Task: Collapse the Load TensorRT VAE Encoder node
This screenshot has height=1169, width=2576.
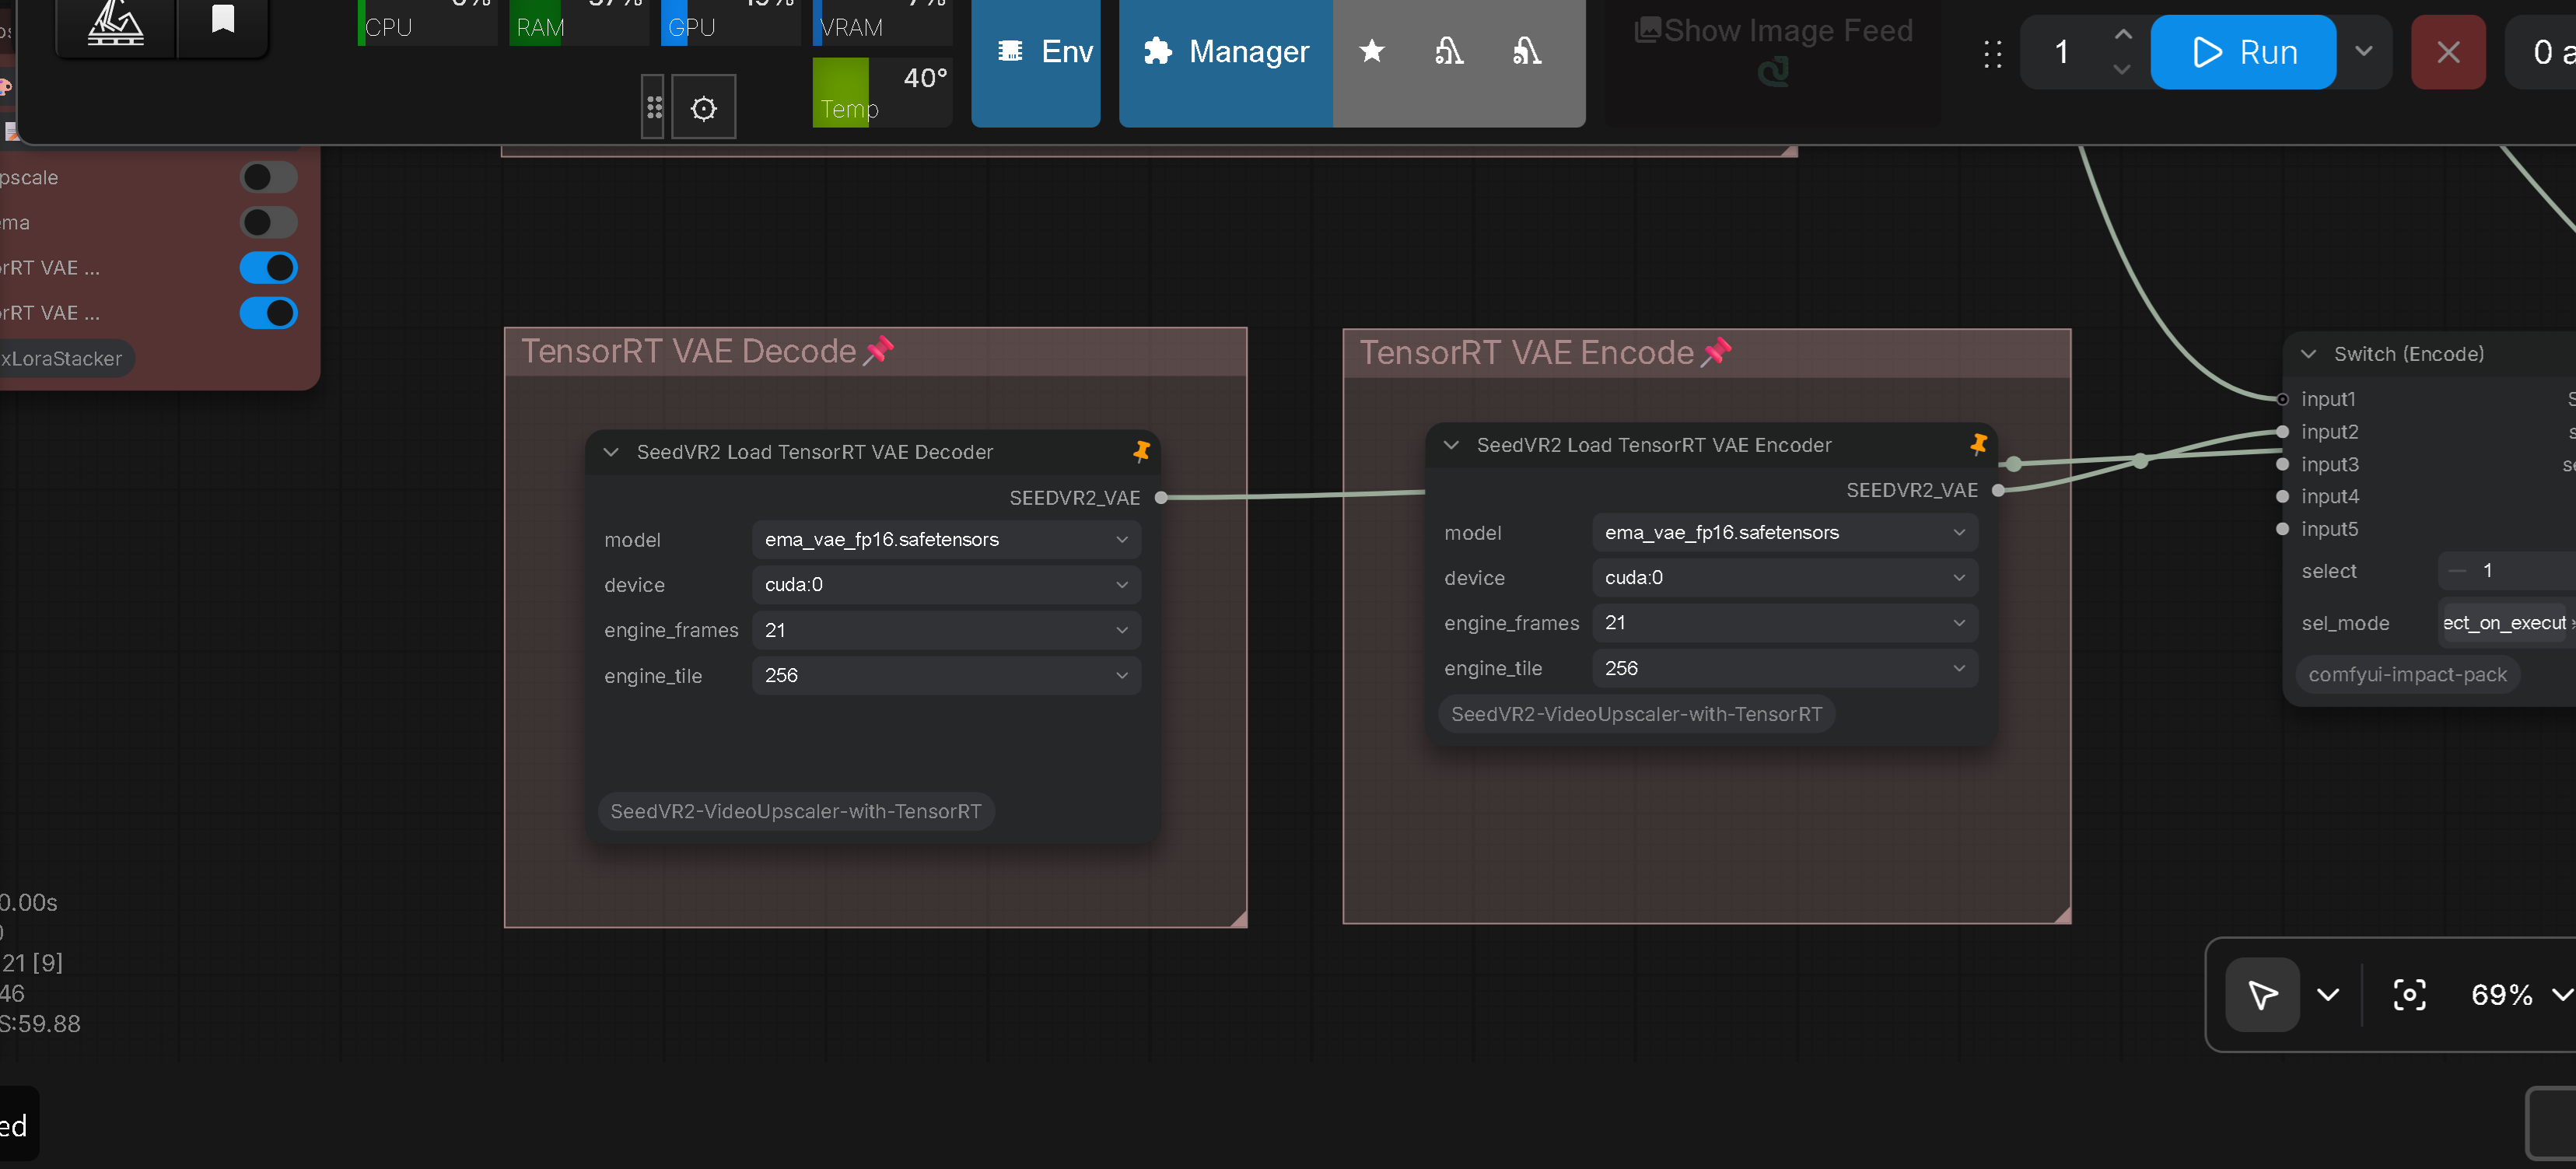Action: click(1451, 445)
